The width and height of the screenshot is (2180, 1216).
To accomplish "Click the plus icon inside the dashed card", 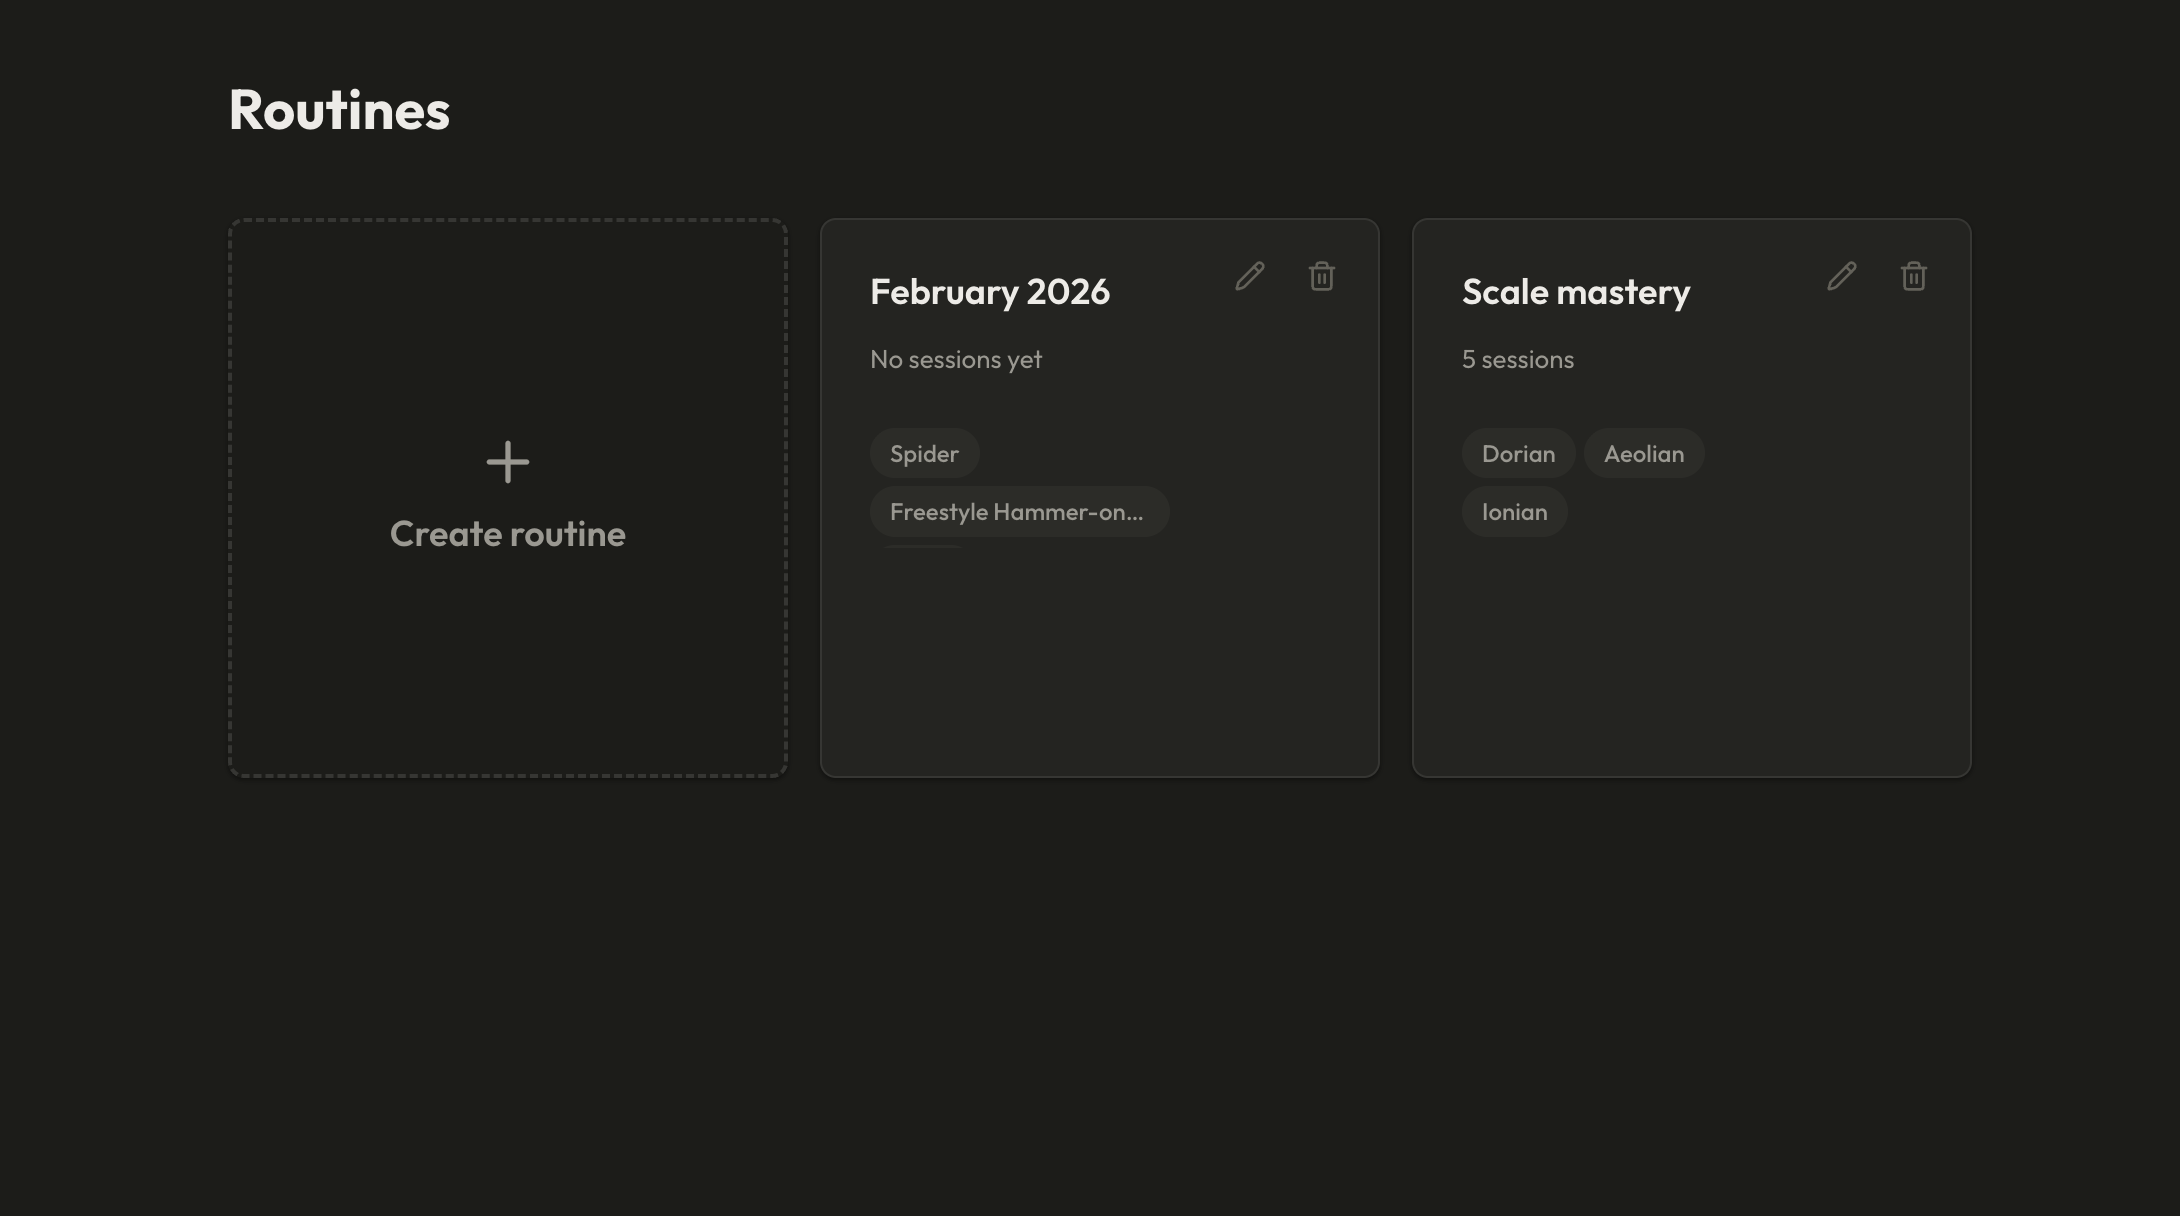I will coord(508,462).
